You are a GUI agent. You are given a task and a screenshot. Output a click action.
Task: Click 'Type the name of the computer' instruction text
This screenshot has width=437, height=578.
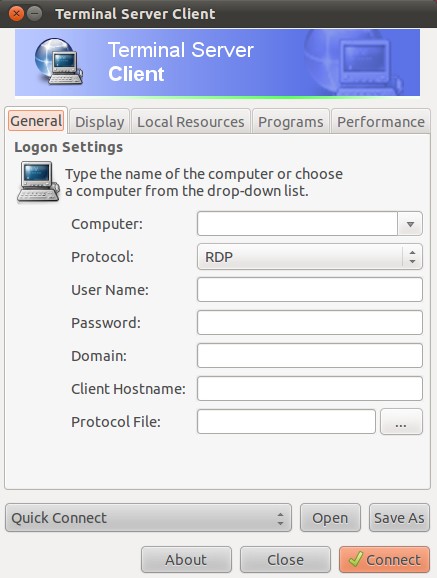204,182
